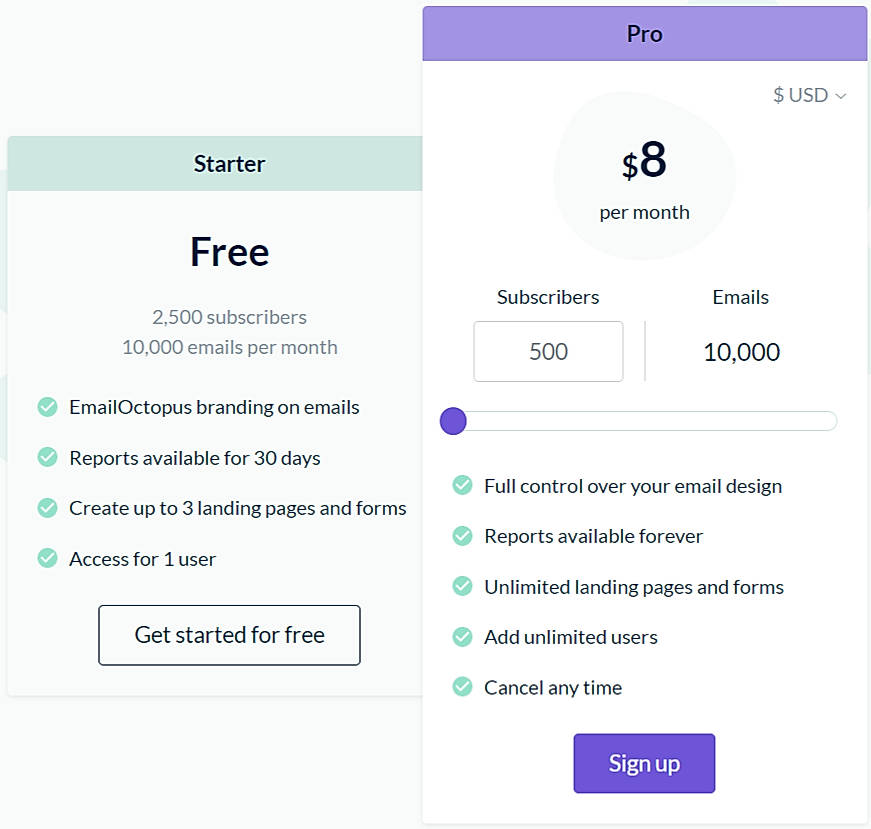Click the checkmark beside Cancel any time
This screenshot has height=829, width=871.
coord(462,687)
